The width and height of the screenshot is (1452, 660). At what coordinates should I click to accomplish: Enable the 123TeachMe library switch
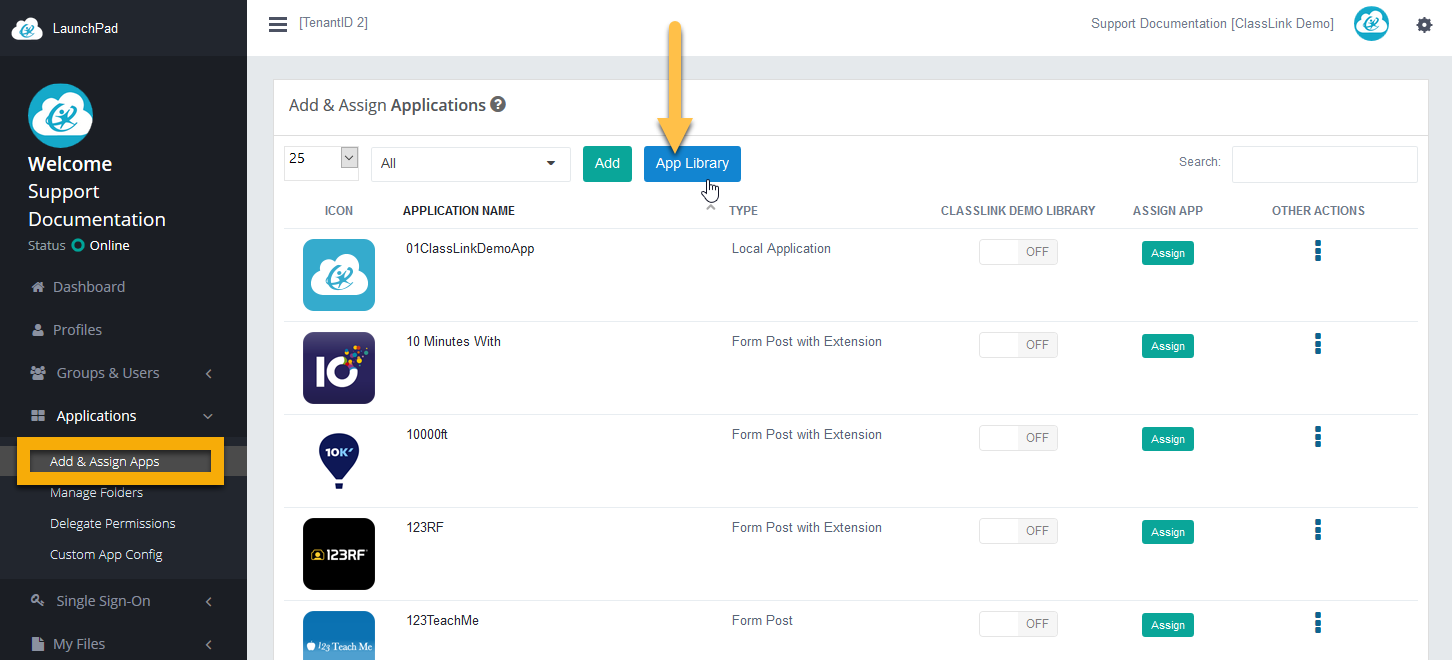(1018, 623)
